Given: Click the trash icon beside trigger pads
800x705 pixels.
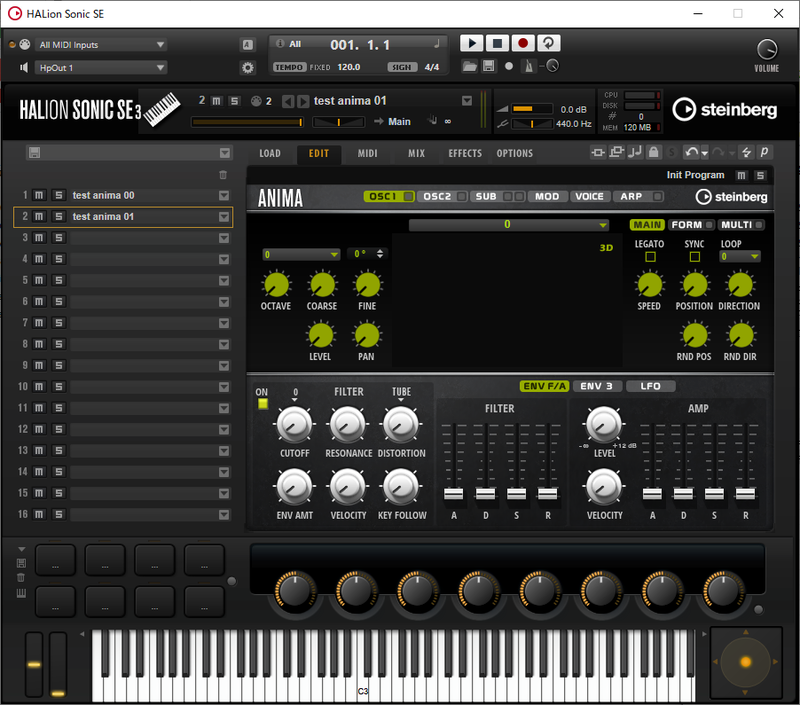Looking at the screenshot, I should click(x=21, y=577).
